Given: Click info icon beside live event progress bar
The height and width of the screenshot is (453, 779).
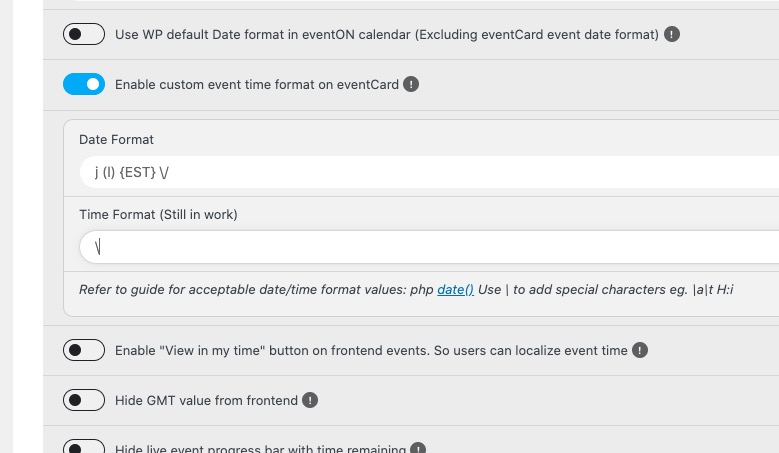Looking at the screenshot, I should coord(418,448).
